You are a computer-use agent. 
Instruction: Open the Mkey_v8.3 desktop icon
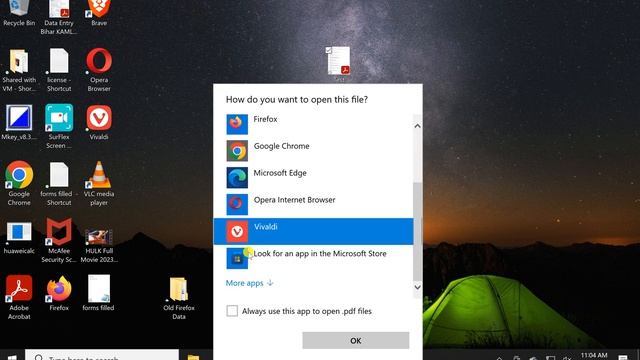[19, 123]
